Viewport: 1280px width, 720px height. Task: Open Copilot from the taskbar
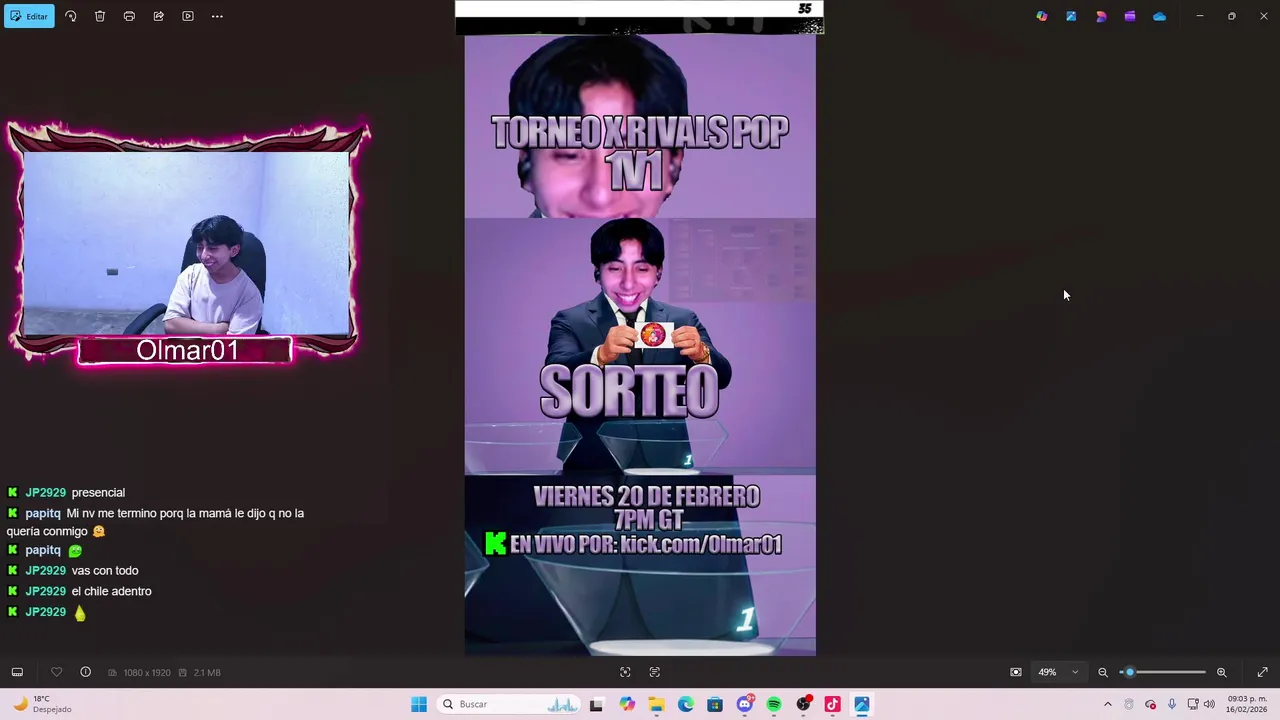click(627, 704)
